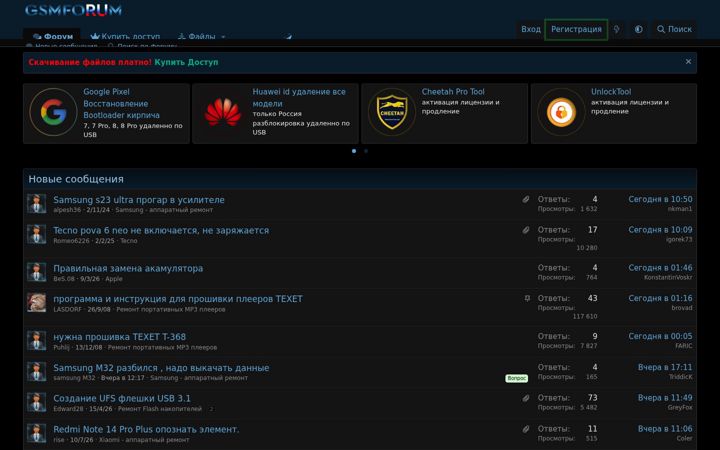
Task: Open thread Создание UFS флешки USB 3.1
Action: pyautogui.click(x=122, y=398)
